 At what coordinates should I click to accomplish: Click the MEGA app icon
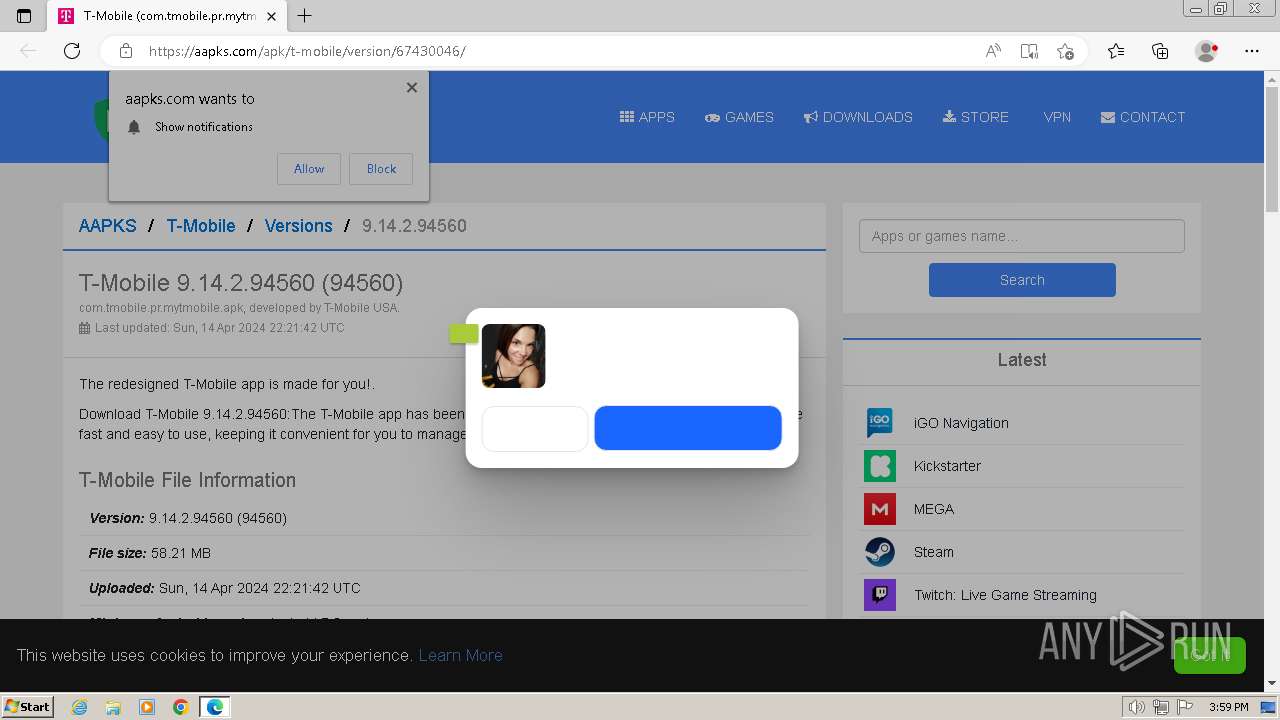(x=880, y=509)
